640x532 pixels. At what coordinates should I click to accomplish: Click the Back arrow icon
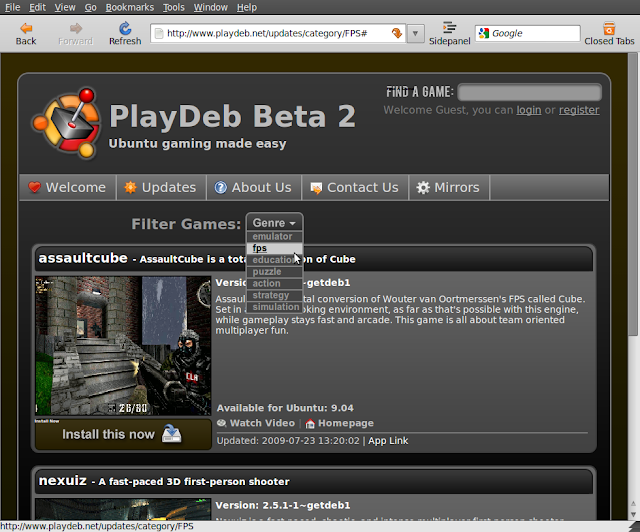tap(26, 28)
